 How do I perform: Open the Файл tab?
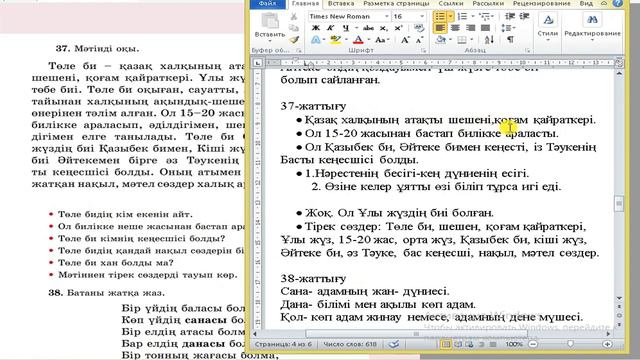tap(267, 3)
